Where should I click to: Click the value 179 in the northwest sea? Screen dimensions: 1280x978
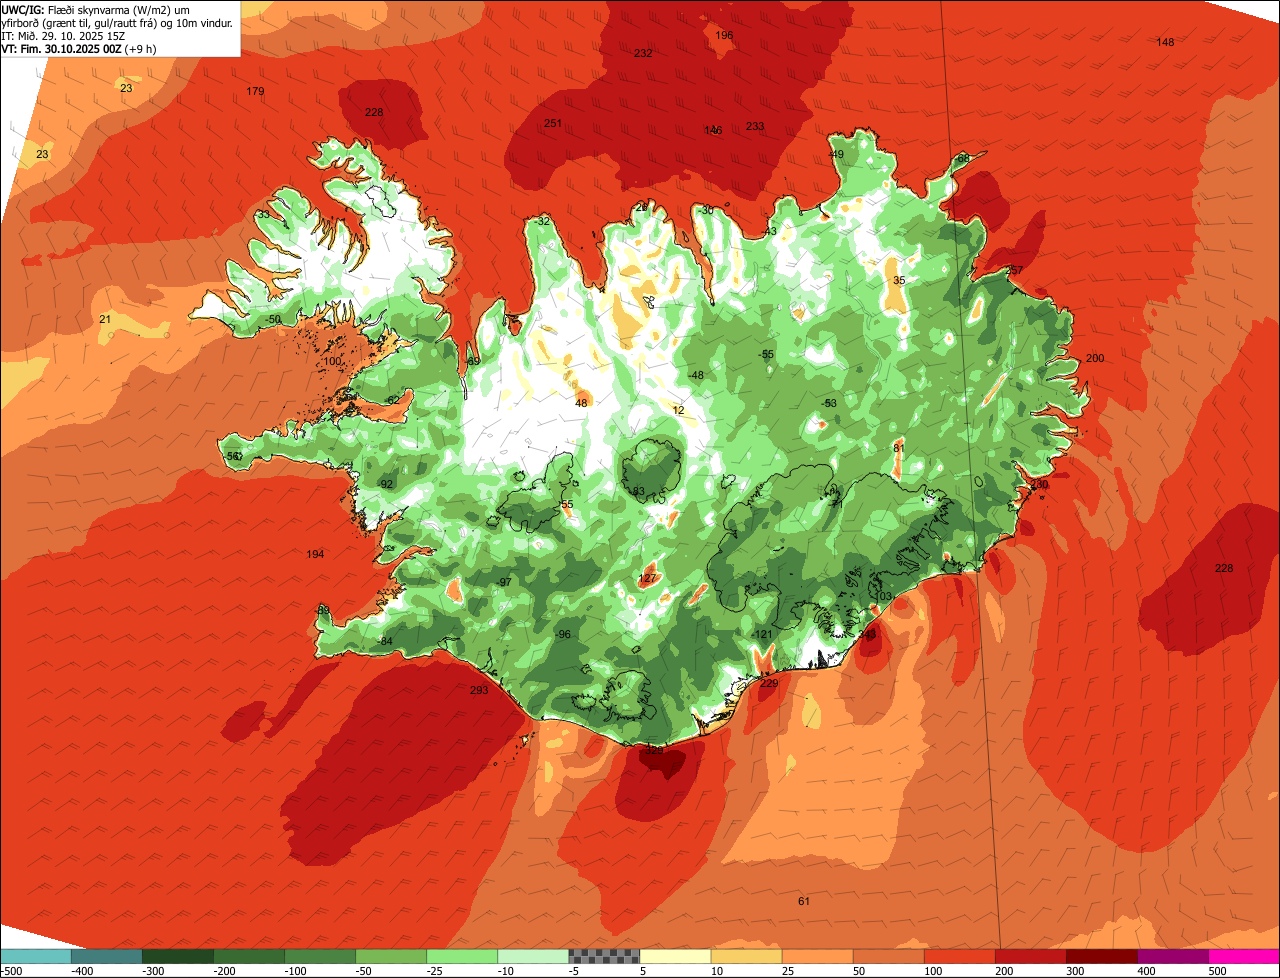pyautogui.click(x=255, y=92)
